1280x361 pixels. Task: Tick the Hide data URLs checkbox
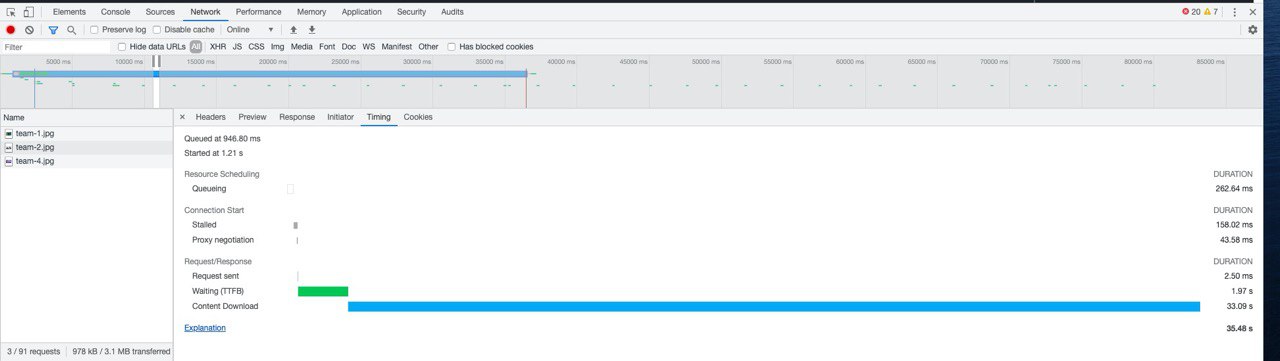pos(122,47)
